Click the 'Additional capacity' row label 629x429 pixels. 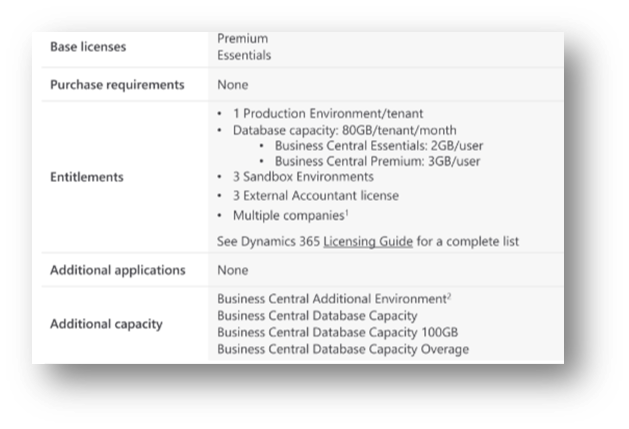click(x=106, y=324)
